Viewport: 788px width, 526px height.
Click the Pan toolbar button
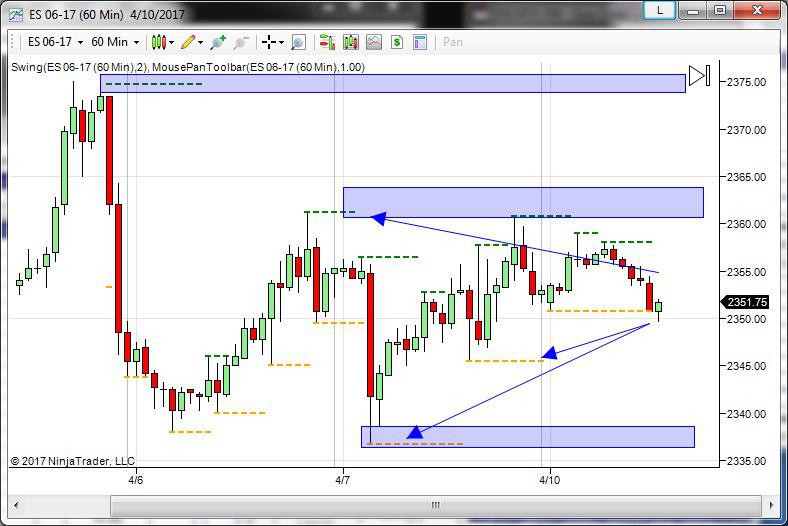(x=453, y=42)
